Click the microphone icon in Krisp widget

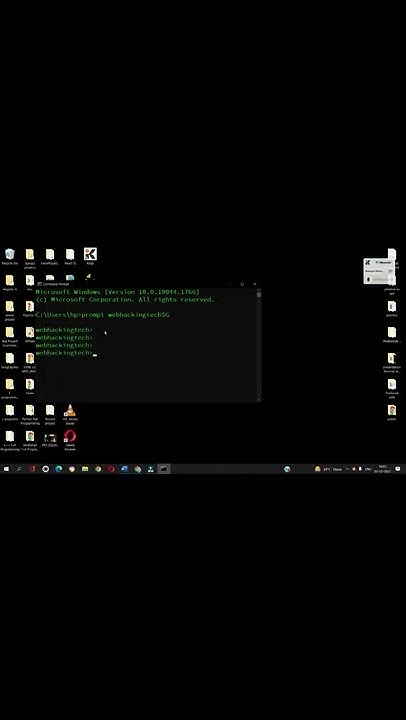pyautogui.click(x=368, y=279)
